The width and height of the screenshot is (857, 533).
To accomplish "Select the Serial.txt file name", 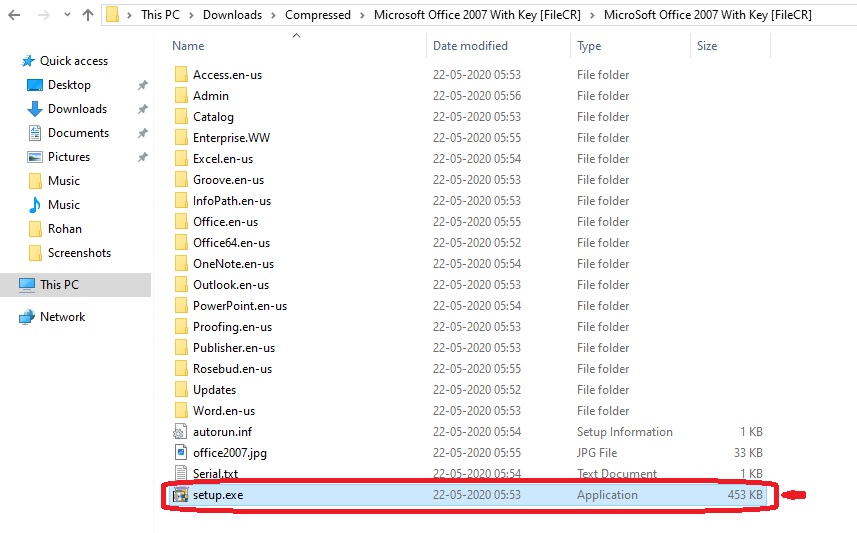I will point(215,473).
